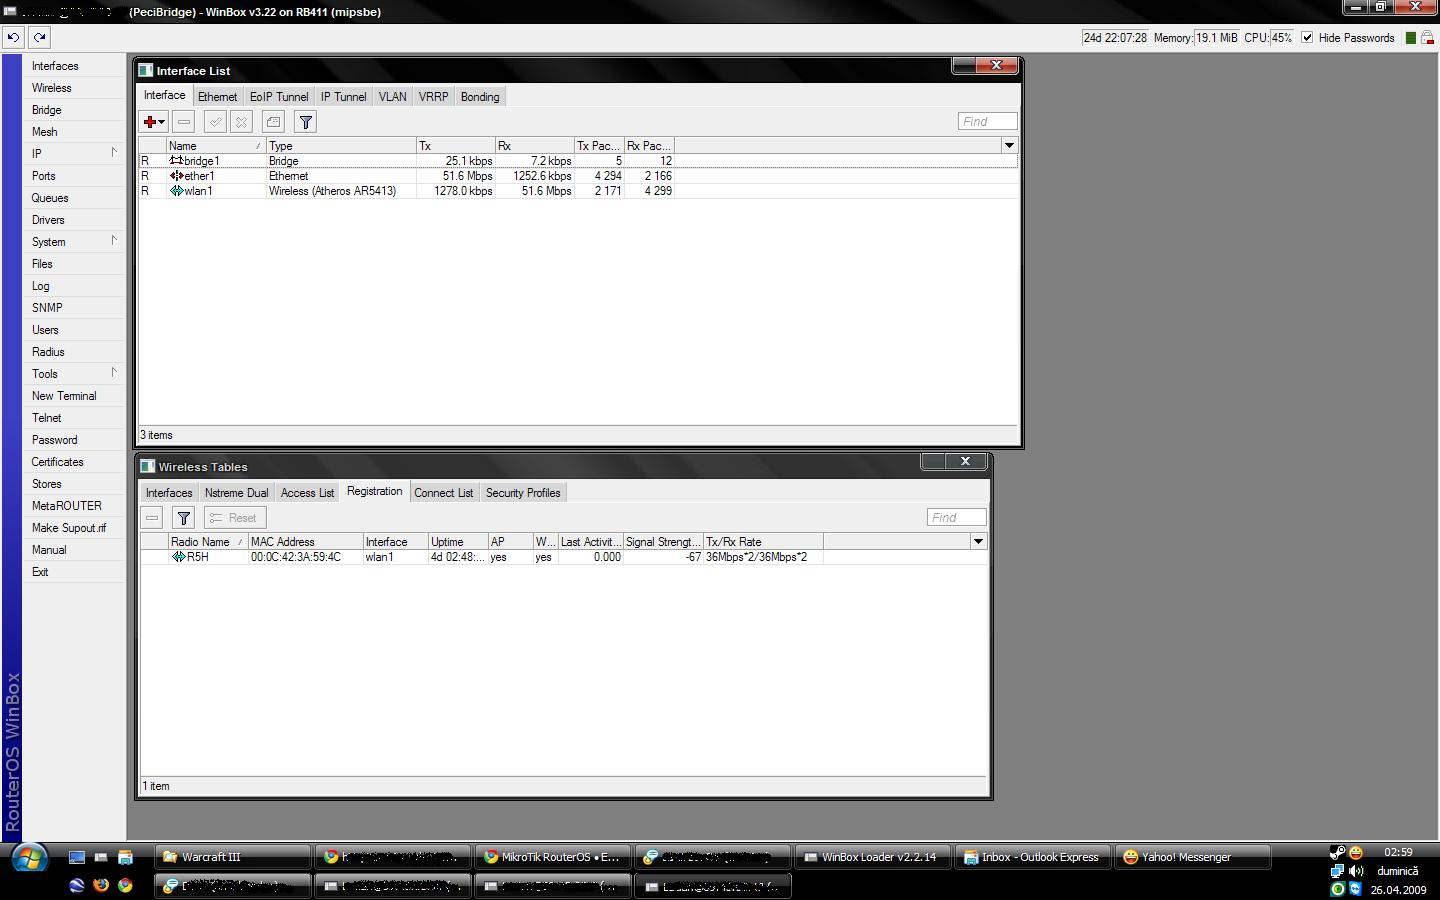The height and width of the screenshot is (900, 1440).
Task: Open the Connect List tab
Action: tap(443, 493)
